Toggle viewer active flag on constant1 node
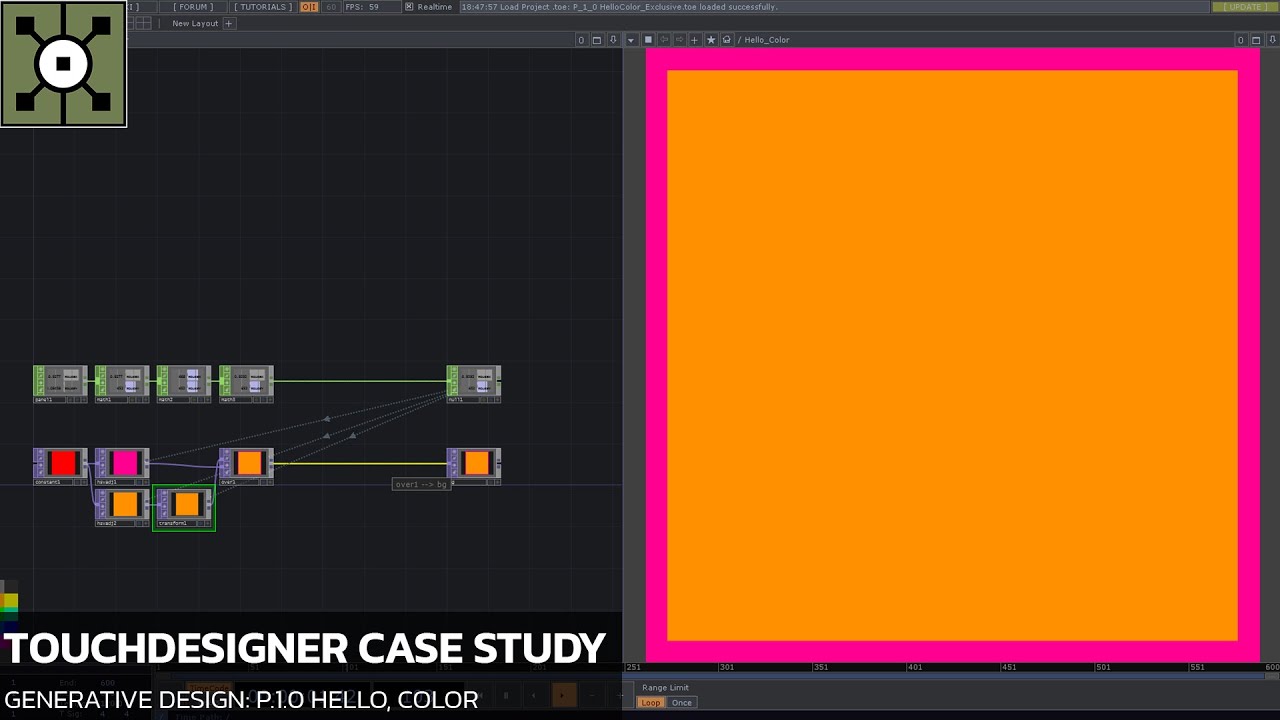Viewport: 1280px width, 720px height. click(x=83, y=482)
